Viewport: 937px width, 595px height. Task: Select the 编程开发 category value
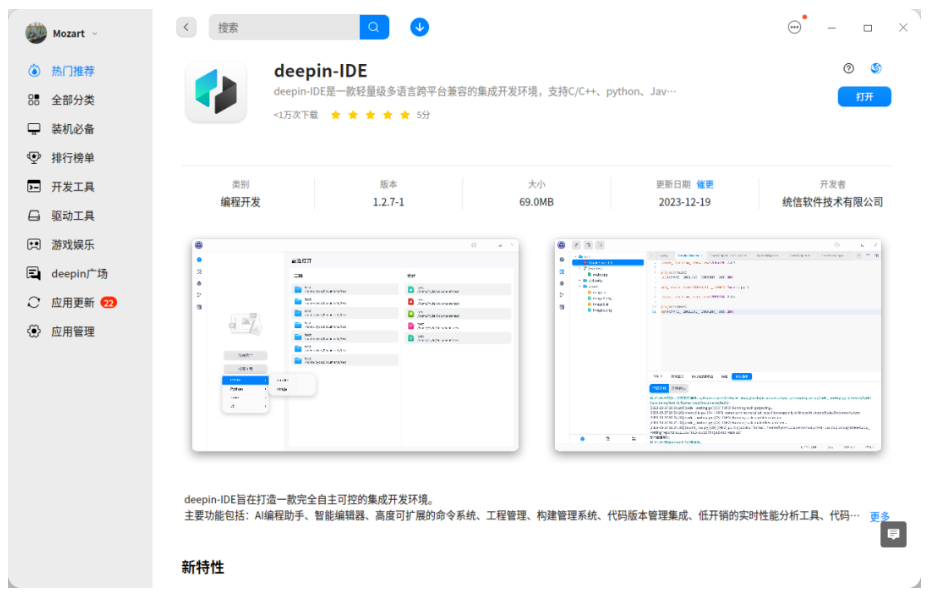(x=240, y=202)
